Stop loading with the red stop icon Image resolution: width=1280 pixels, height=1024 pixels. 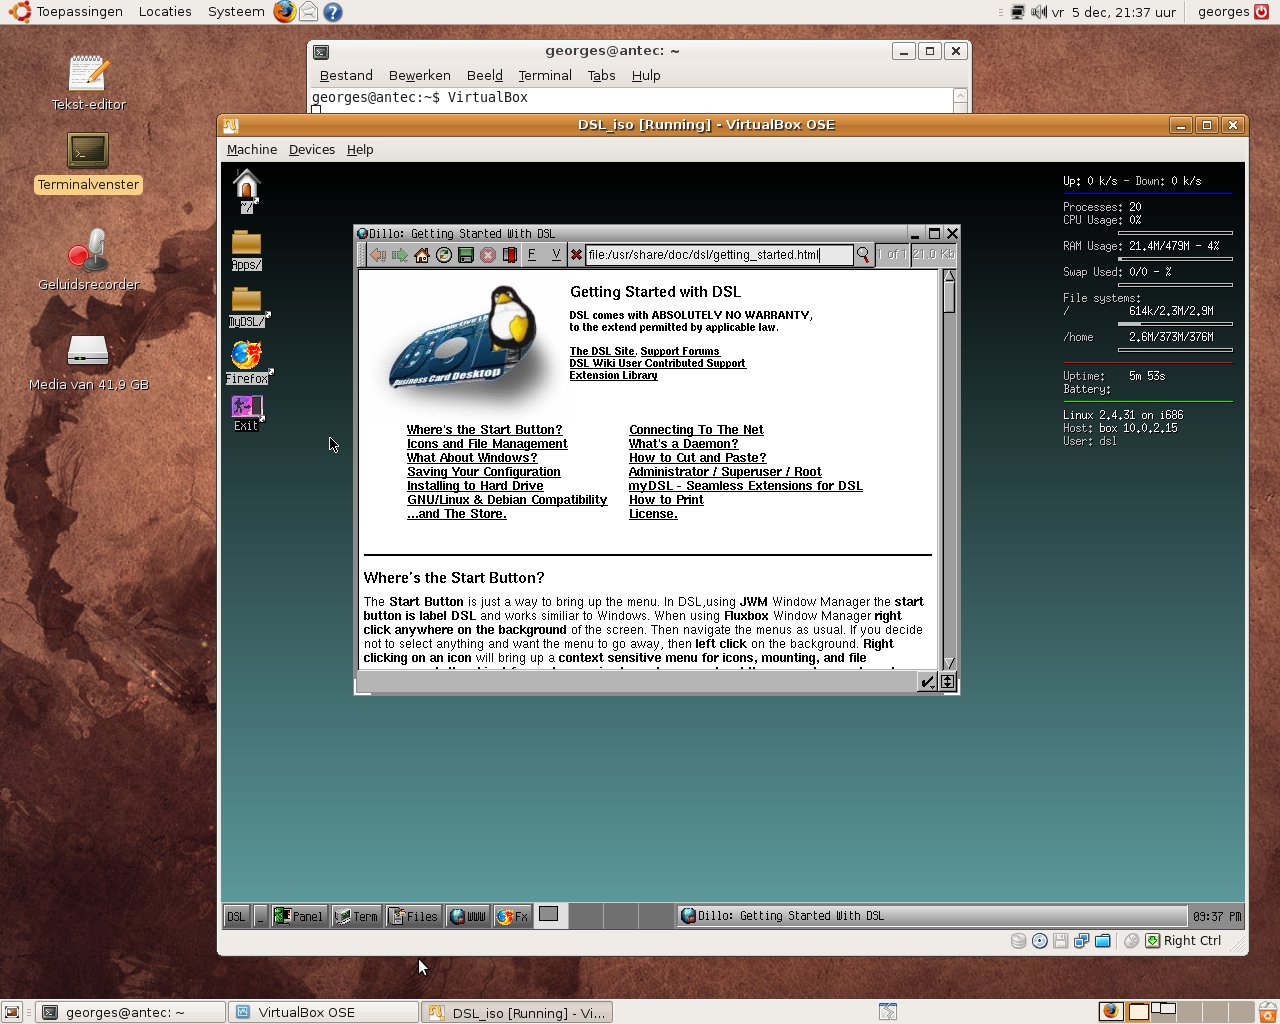(x=488, y=255)
